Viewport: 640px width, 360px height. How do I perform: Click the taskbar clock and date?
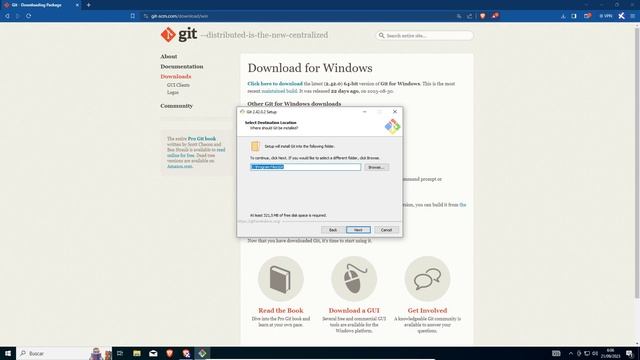[x=610, y=353]
